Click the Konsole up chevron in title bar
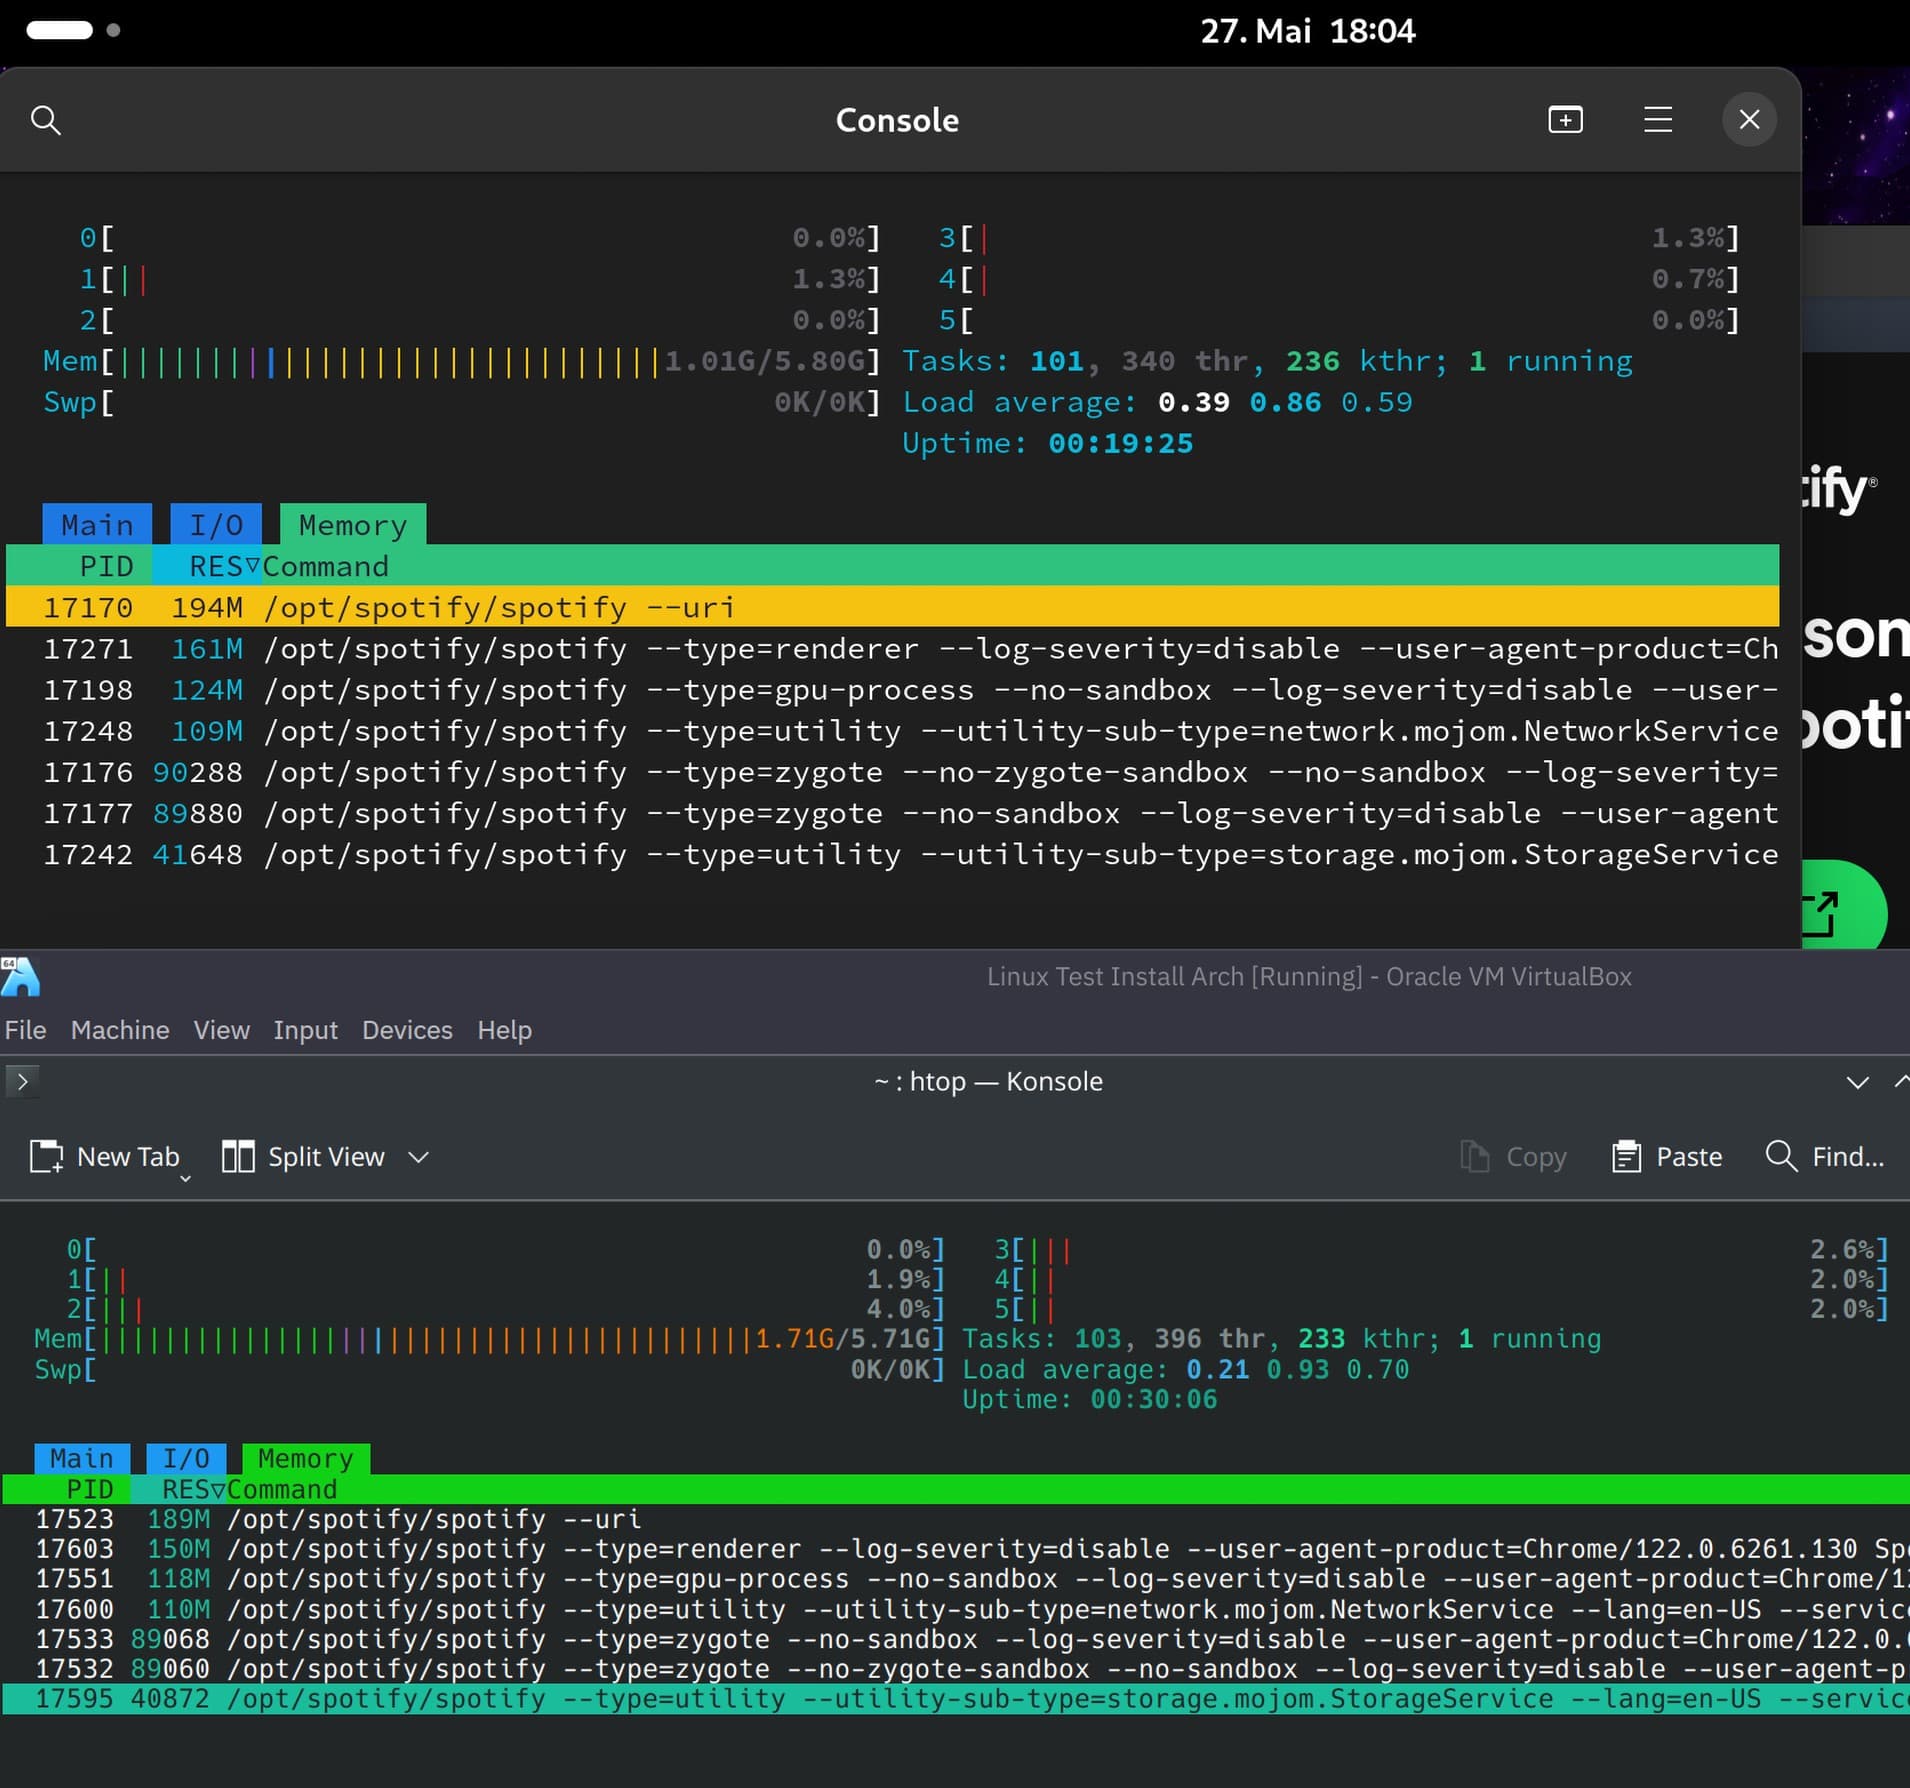 pos(1900,1082)
